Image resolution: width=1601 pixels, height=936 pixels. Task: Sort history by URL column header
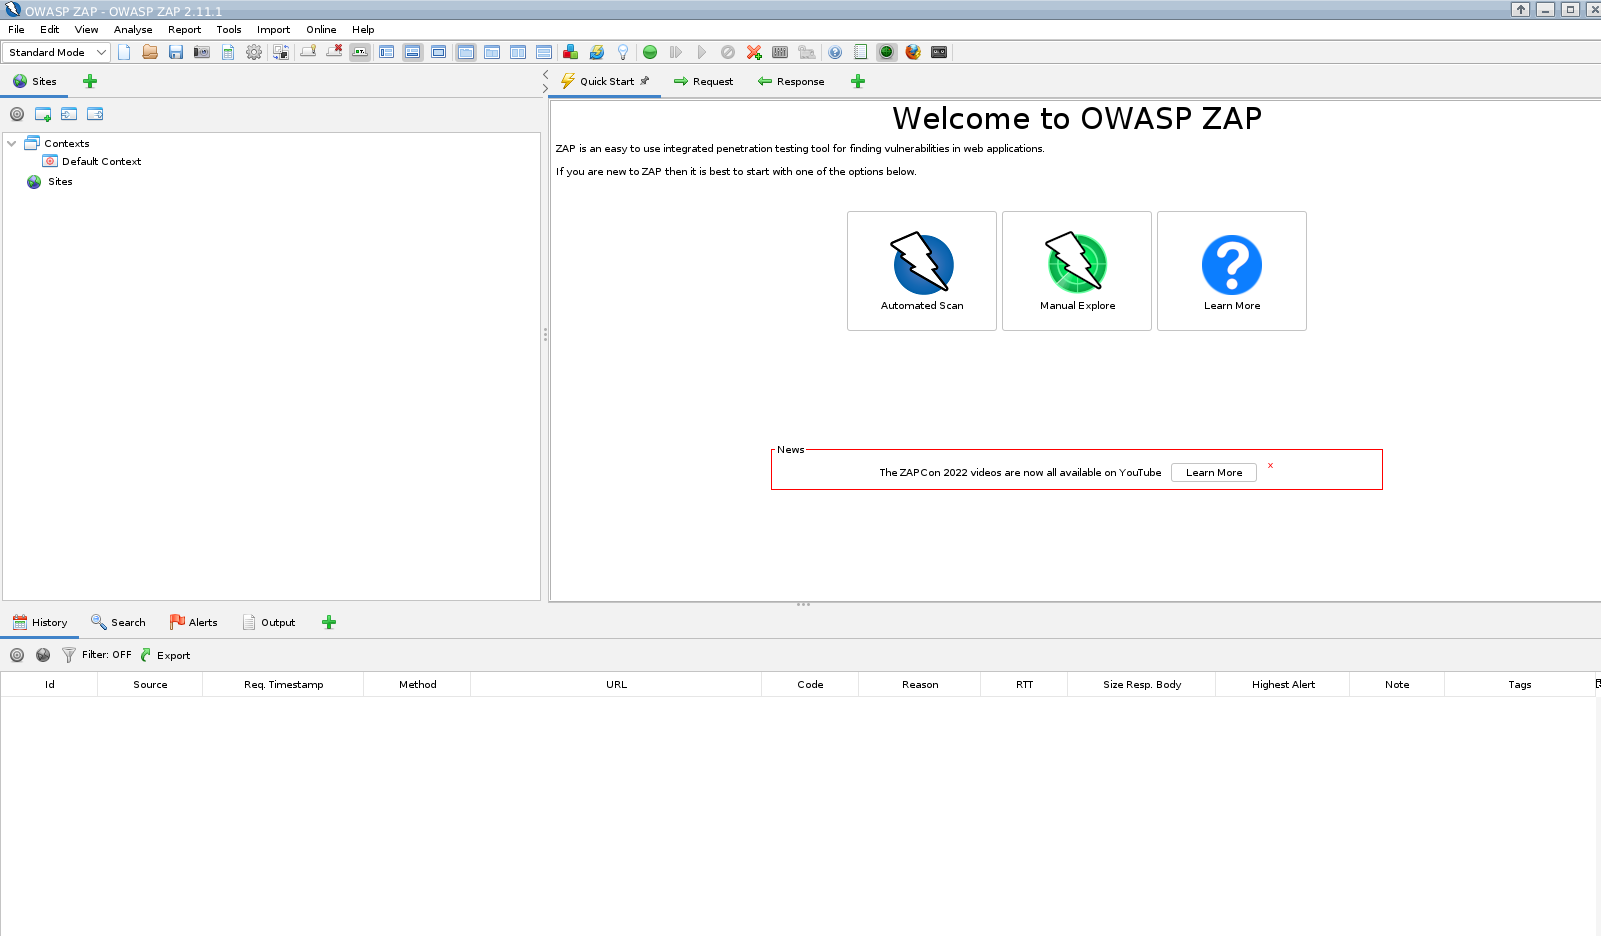click(616, 684)
